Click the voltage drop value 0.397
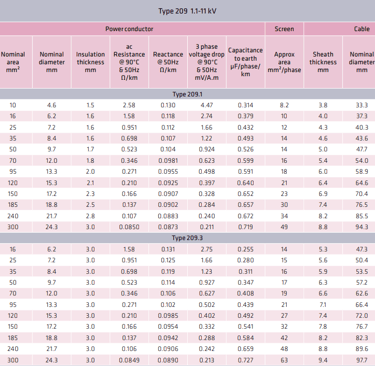Viewport: 375px width, 366px height. point(207,183)
